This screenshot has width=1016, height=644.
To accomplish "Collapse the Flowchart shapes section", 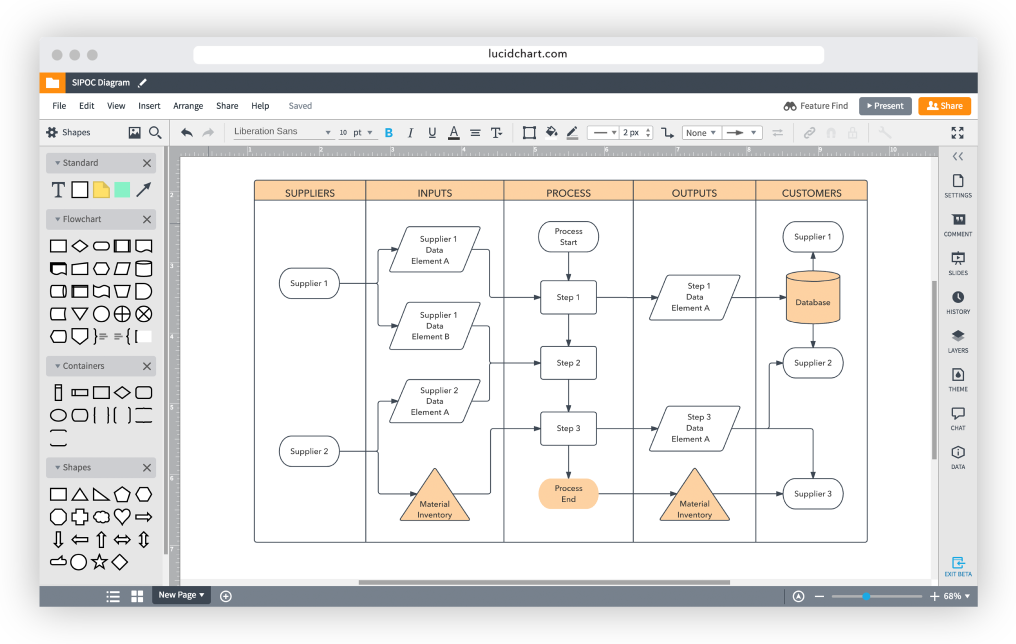I will coord(58,218).
